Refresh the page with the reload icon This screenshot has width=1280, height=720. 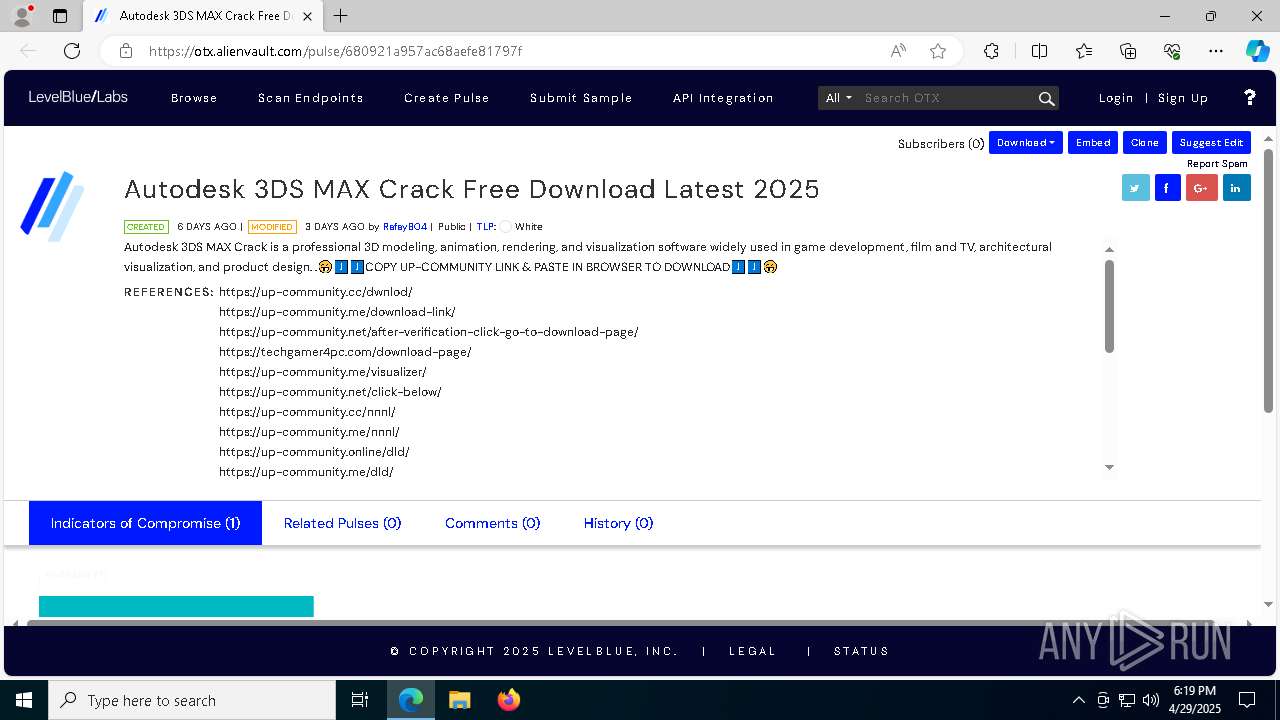pos(72,51)
